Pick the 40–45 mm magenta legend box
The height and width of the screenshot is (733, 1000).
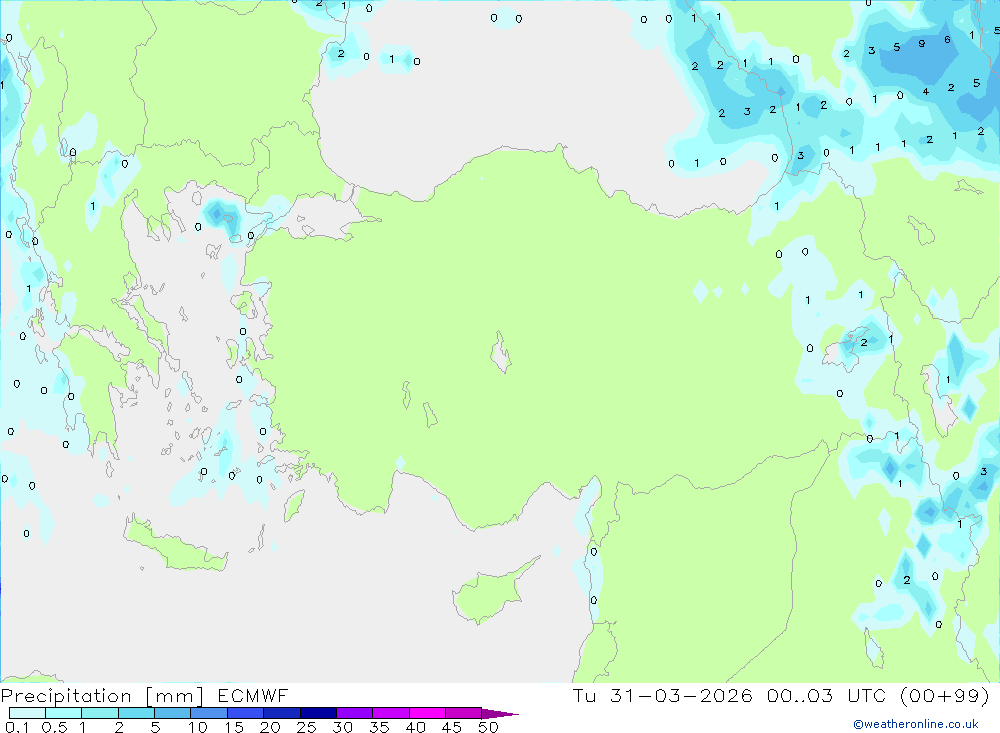coord(427,713)
